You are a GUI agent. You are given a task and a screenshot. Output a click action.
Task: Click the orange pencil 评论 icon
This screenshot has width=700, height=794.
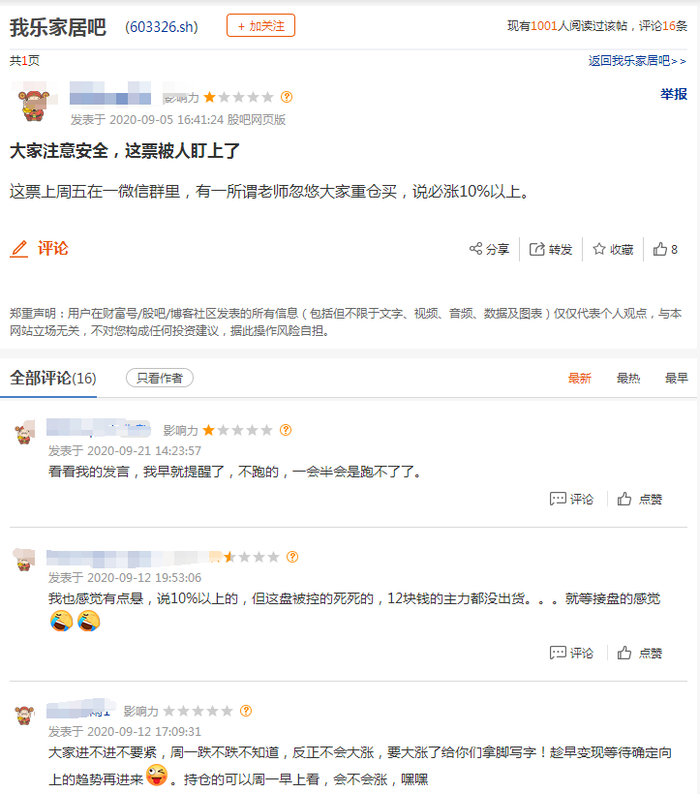point(19,249)
